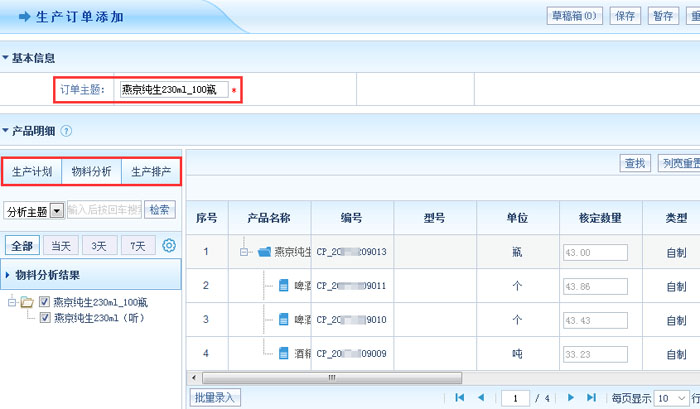Click the document icon in row 2
The height and width of the screenshot is (409, 700).
coord(282,286)
